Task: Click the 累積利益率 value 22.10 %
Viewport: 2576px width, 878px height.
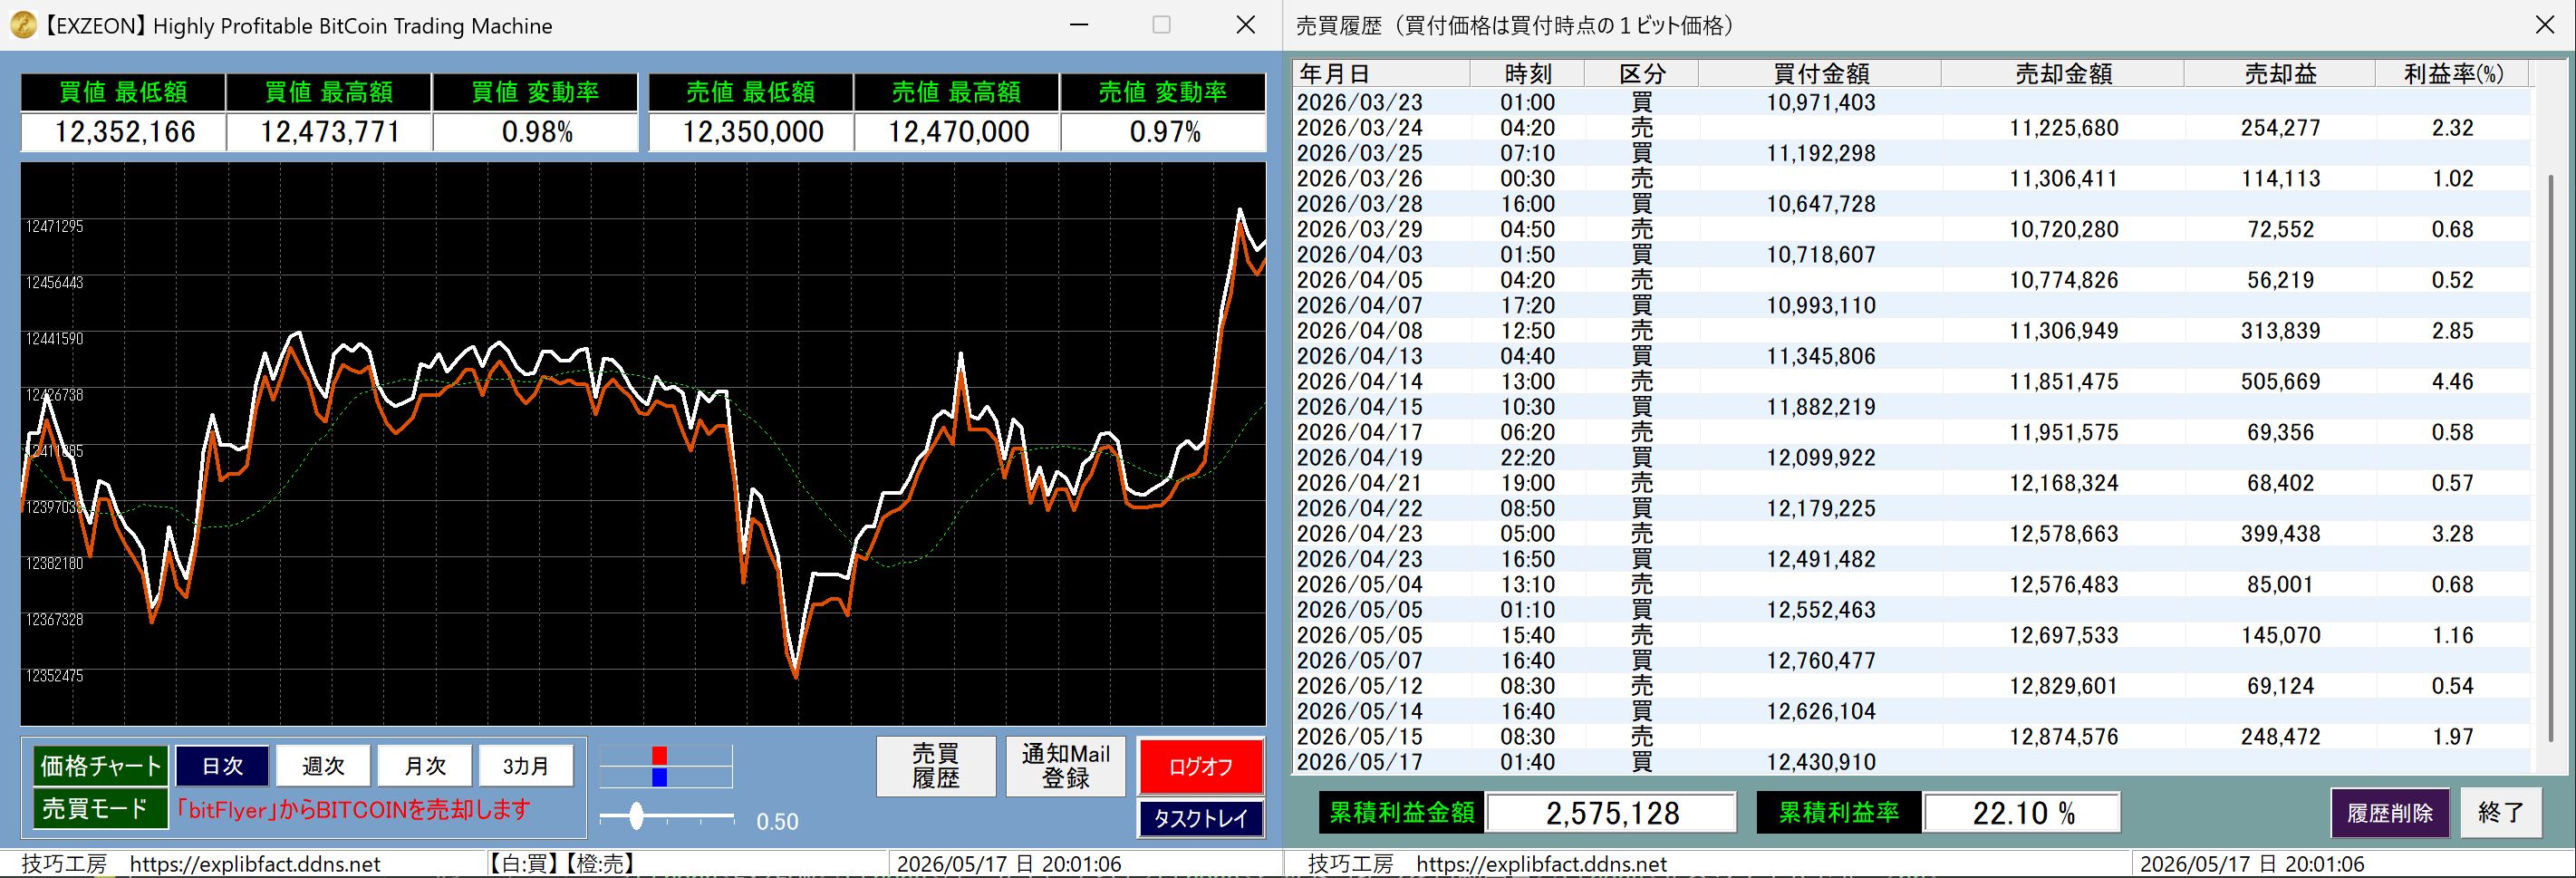Action: point(2022,813)
